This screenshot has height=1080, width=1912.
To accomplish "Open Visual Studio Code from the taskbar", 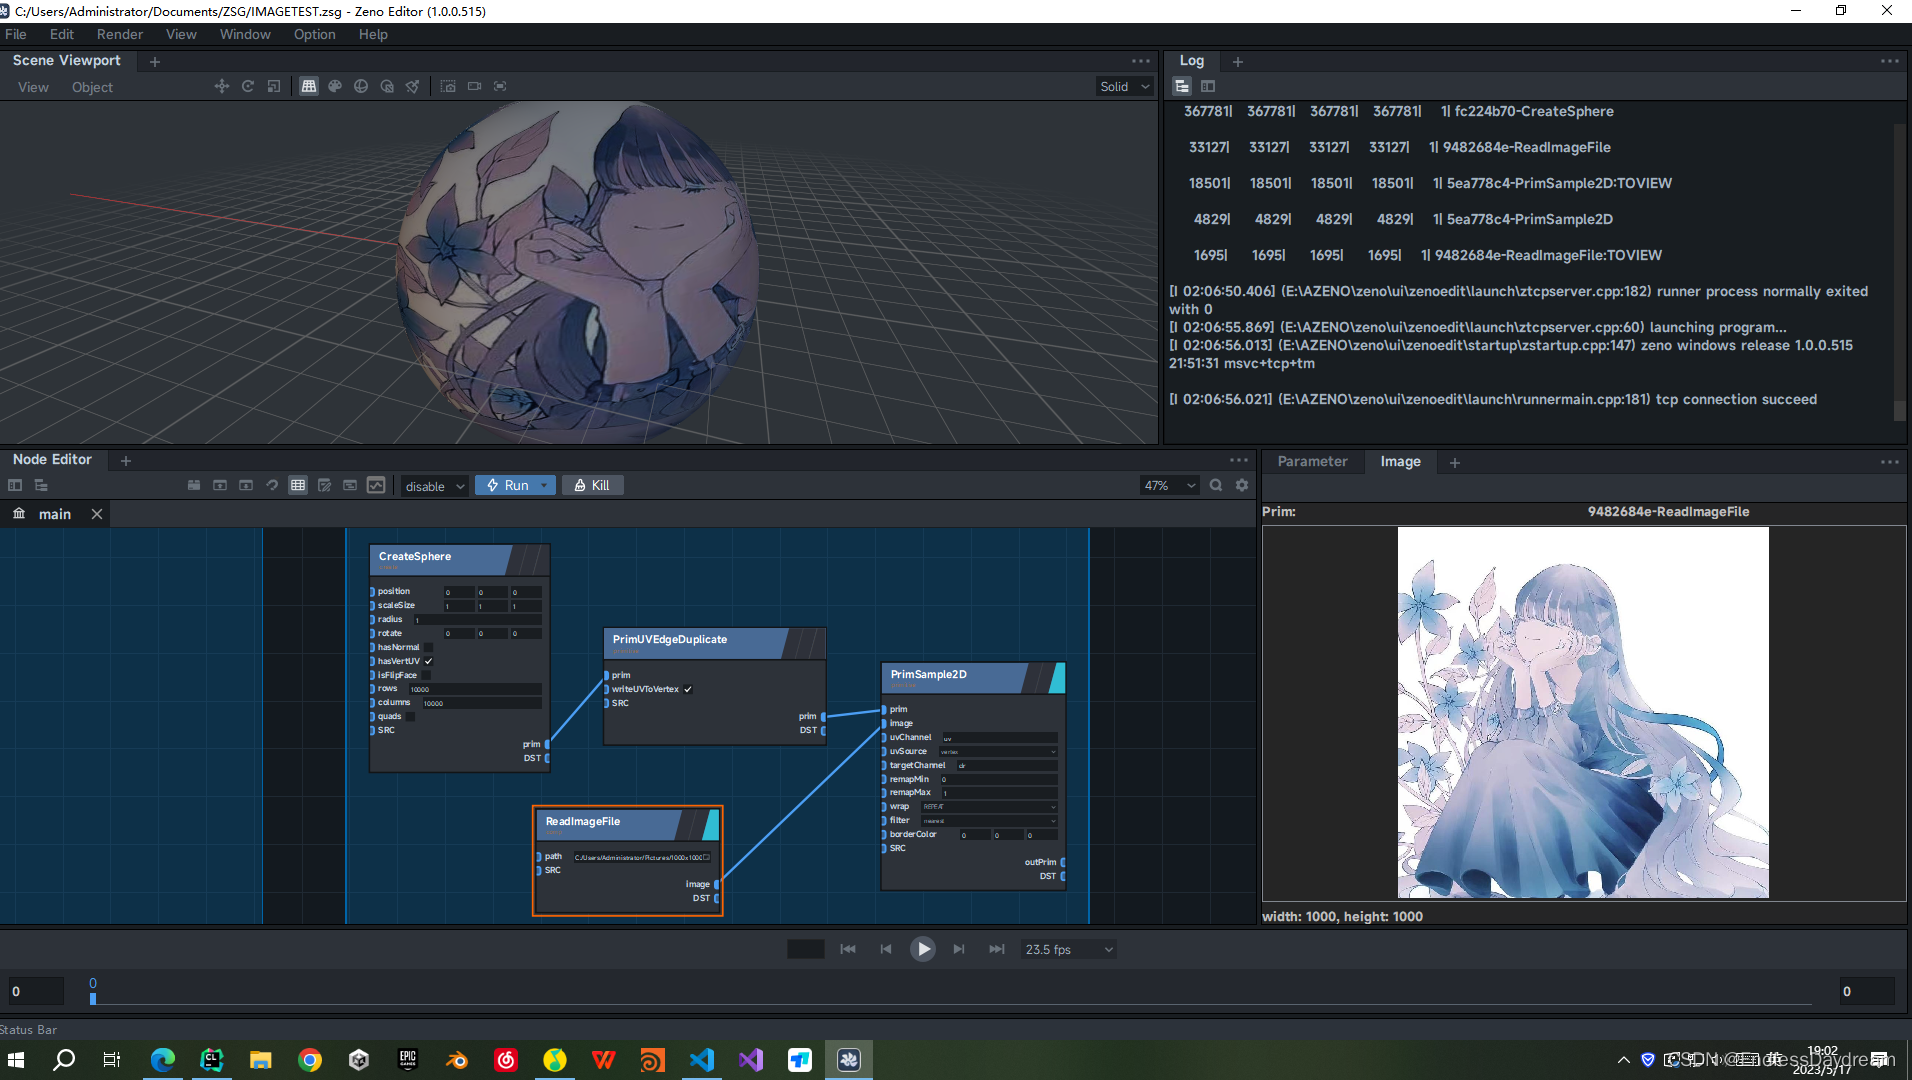I will tap(702, 1060).
